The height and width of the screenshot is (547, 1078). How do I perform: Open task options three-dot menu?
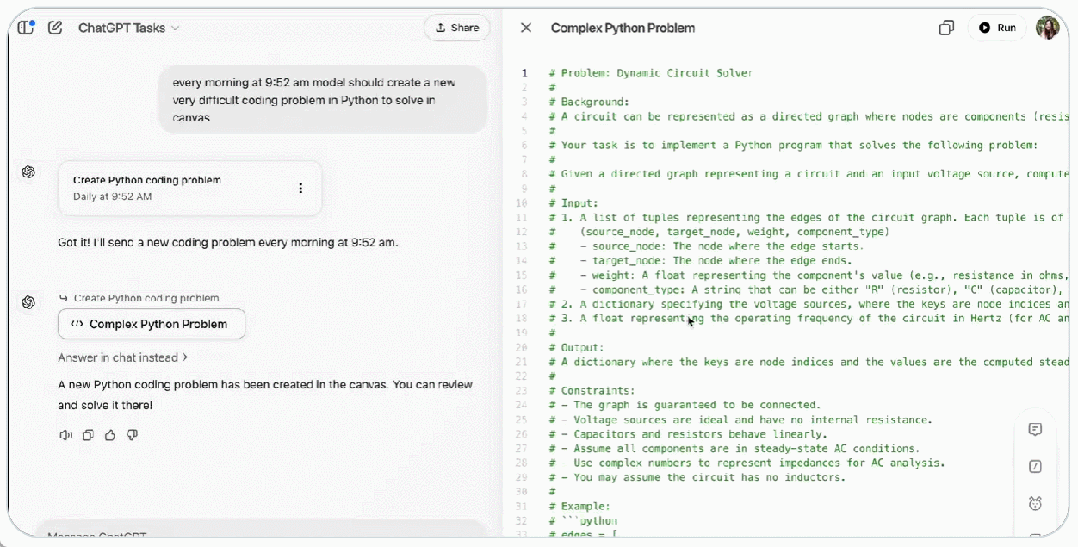300,188
